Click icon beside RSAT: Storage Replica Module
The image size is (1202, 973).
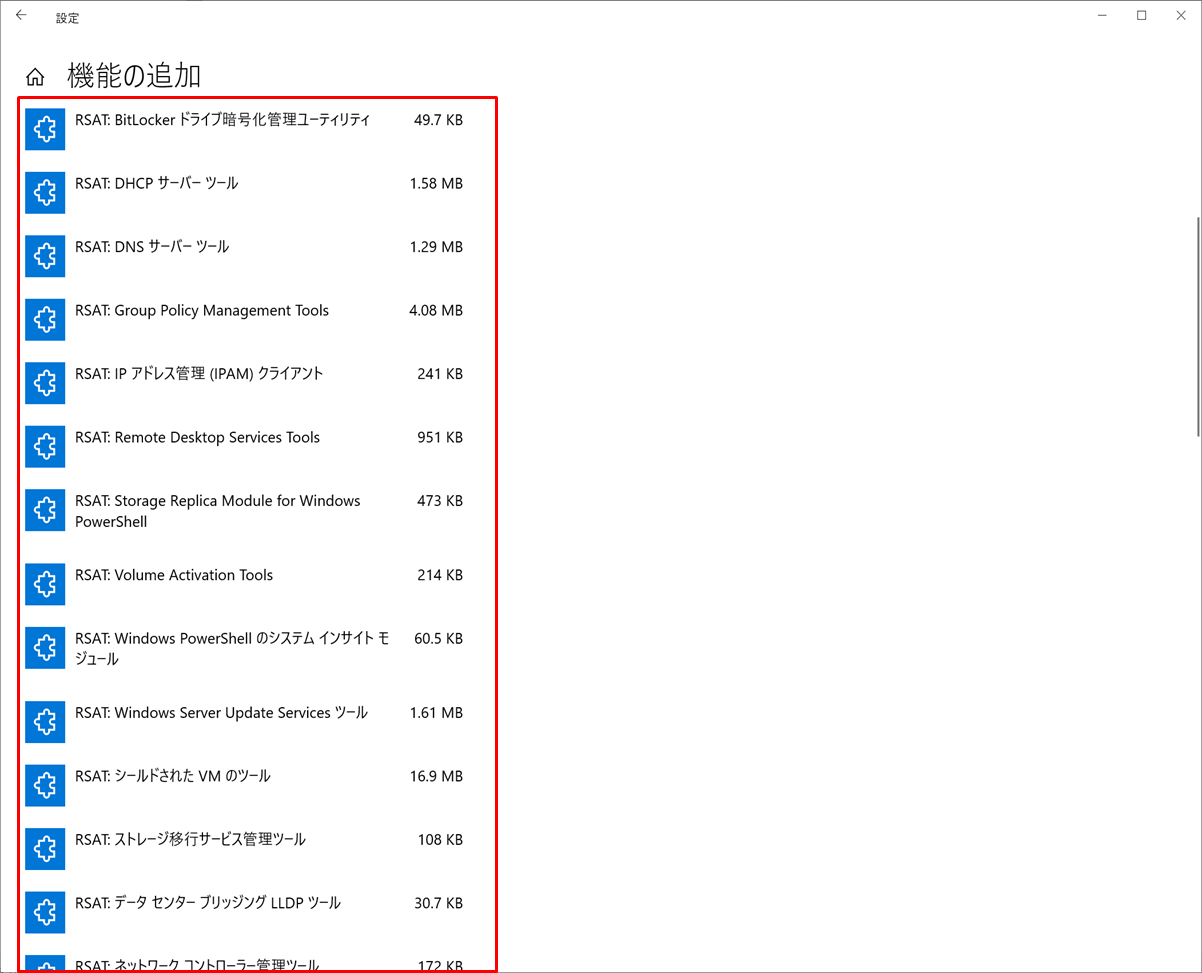[x=45, y=510]
